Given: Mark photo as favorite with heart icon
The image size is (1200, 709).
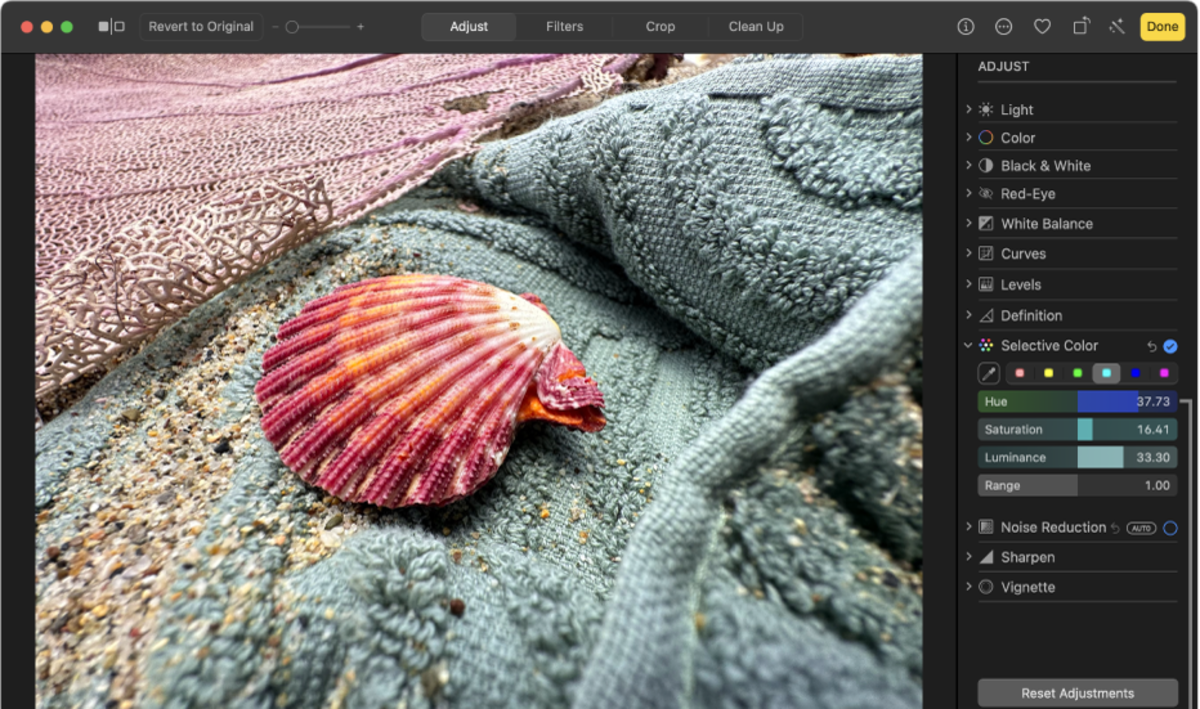Looking at the screenshot, I should click(x=1042, y=27).
